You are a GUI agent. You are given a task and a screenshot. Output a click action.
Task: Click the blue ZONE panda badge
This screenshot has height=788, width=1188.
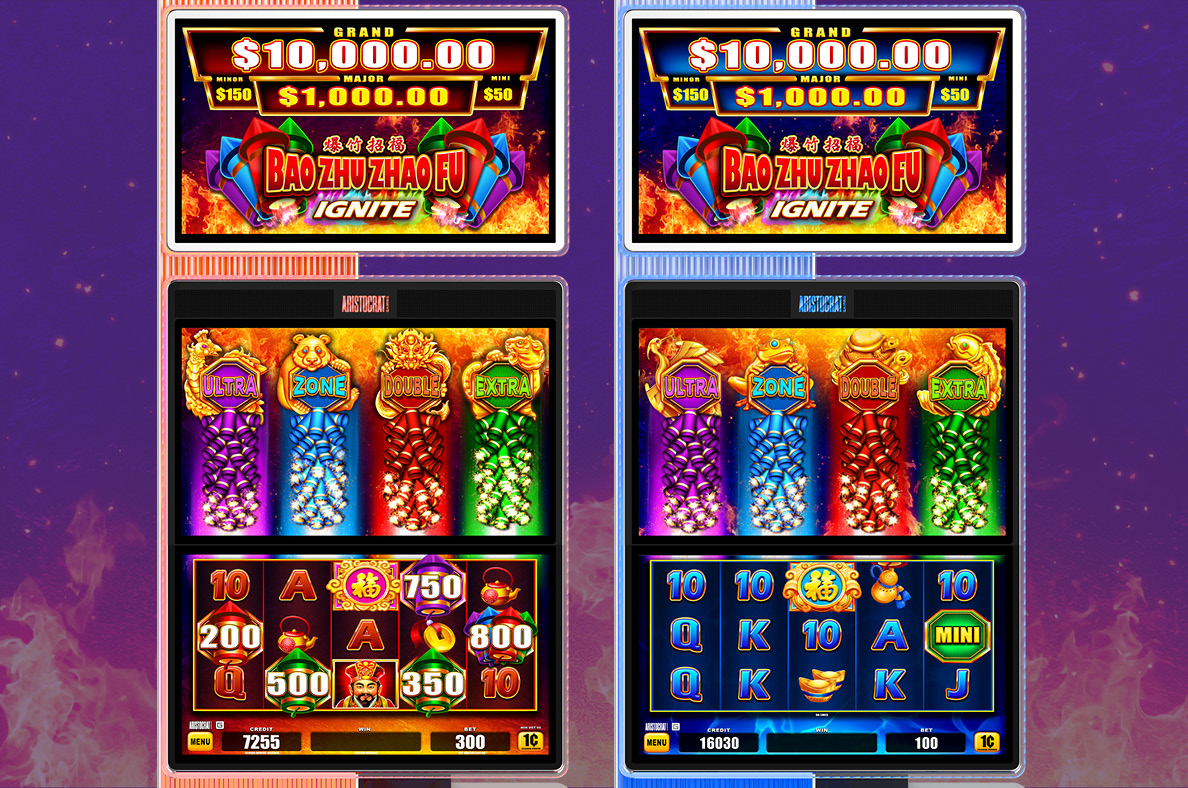pos(320,386)
